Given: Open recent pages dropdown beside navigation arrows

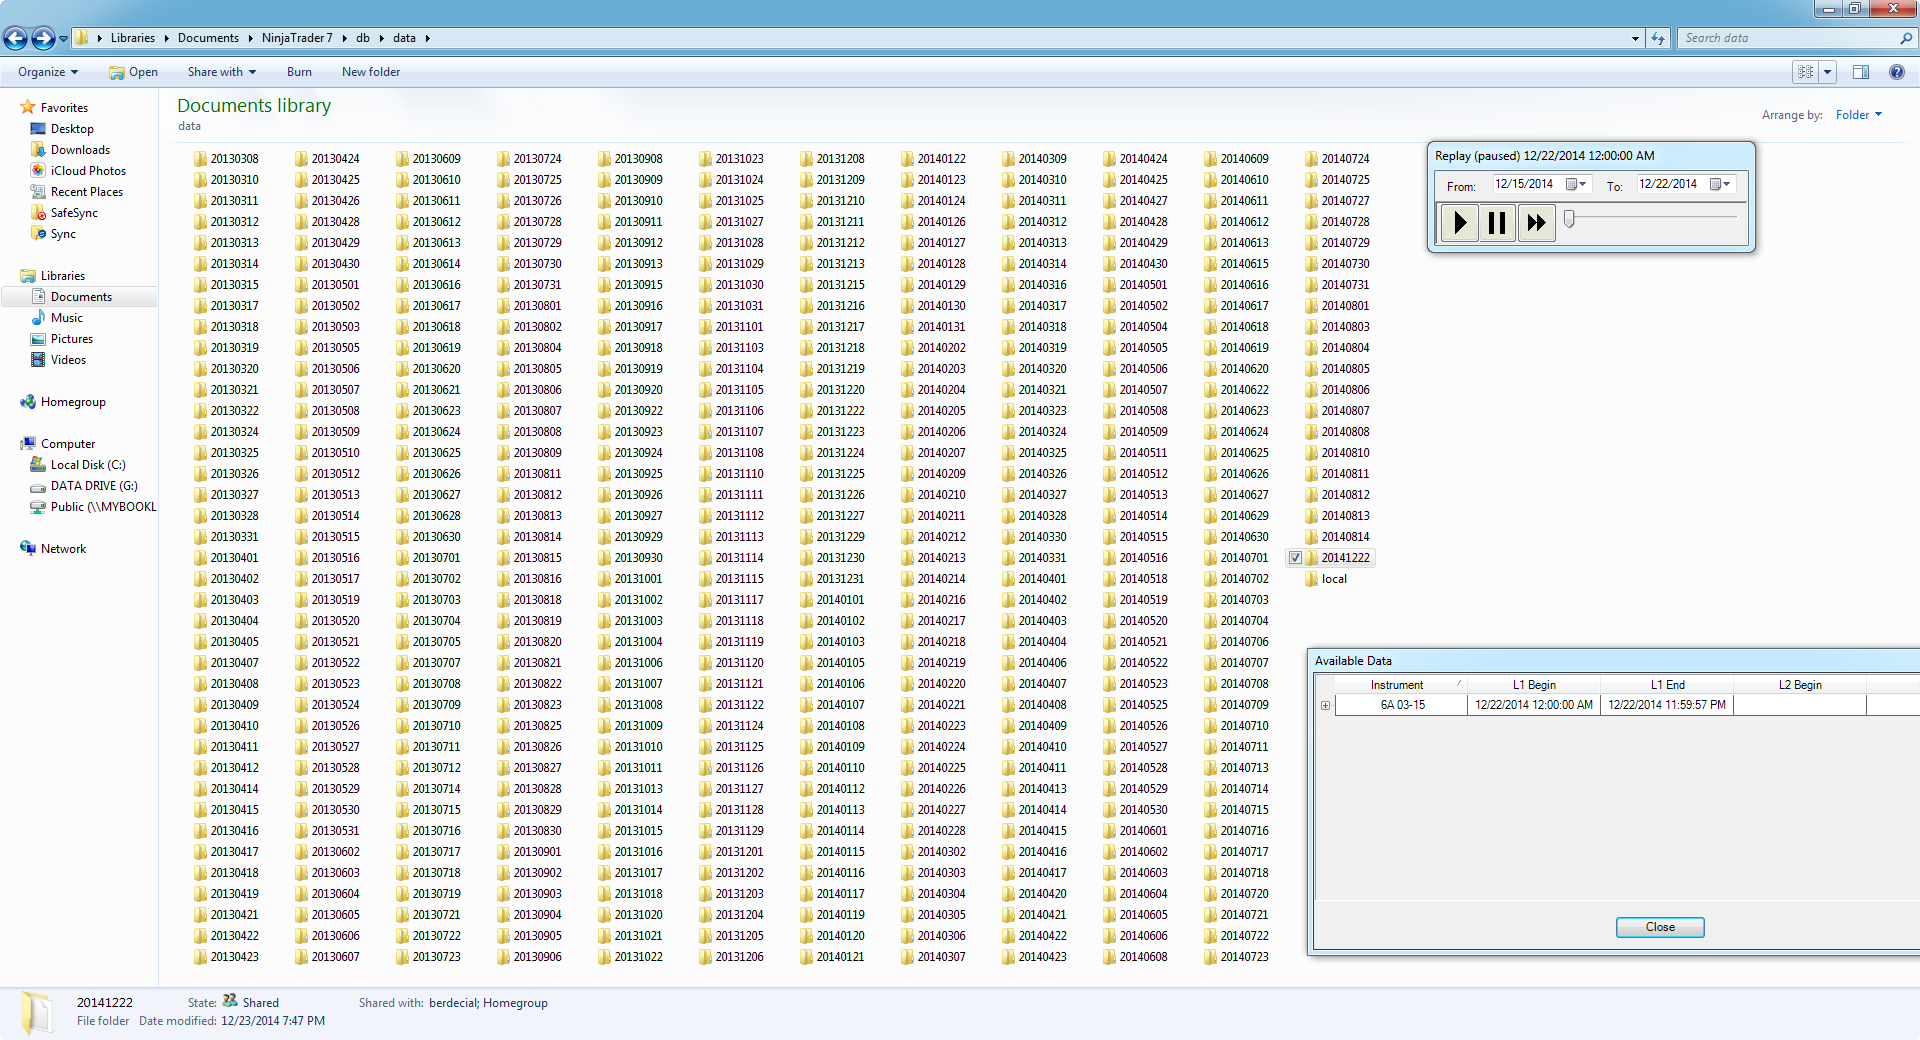Looking at the screenshot, I should pos(63,39).
